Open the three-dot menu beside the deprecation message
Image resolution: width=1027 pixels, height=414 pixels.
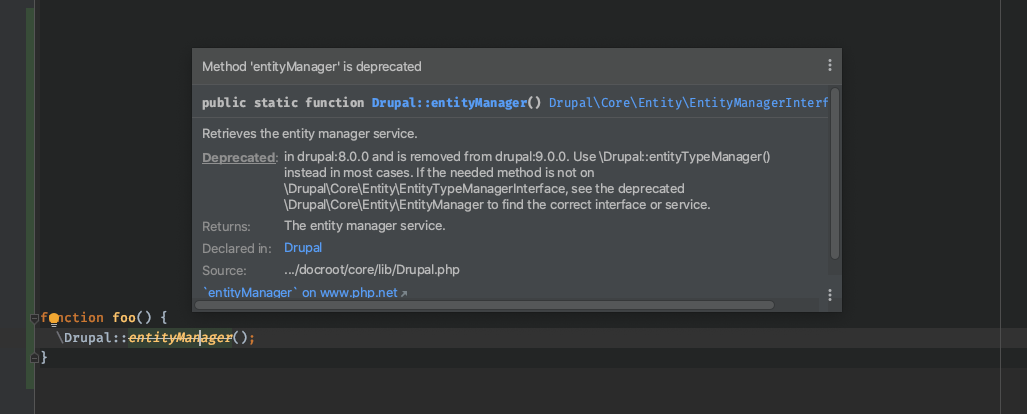point(829,66)
